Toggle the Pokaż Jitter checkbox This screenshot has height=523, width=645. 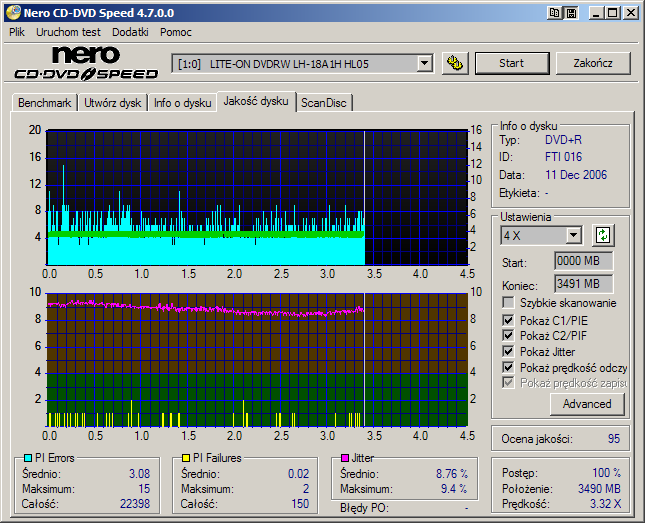508,351
